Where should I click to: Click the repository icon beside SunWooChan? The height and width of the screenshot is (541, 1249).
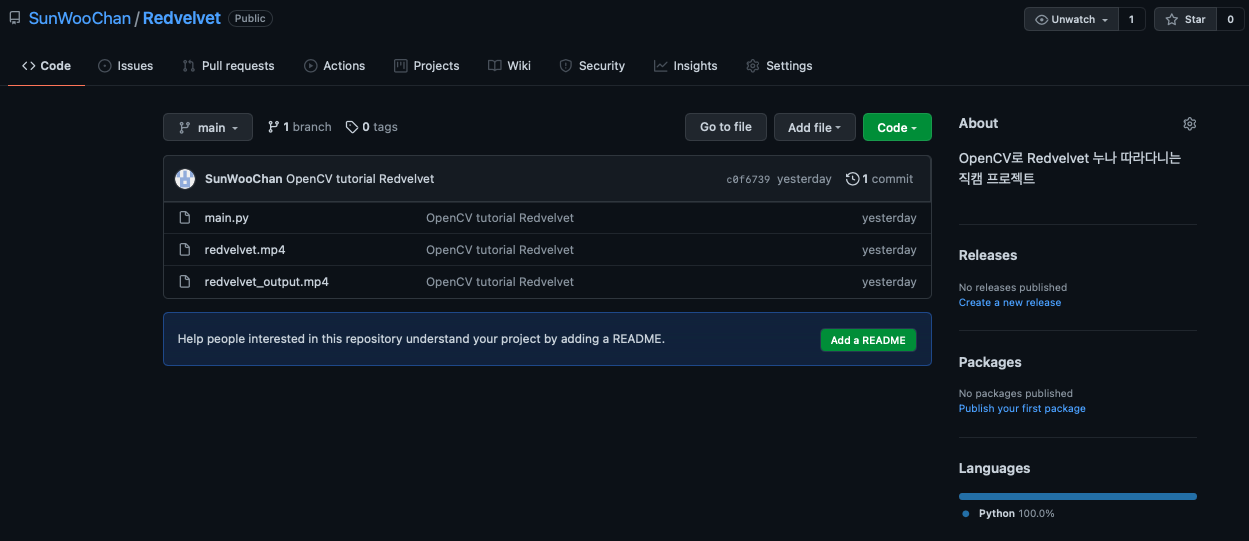click(x=15, y=19)
